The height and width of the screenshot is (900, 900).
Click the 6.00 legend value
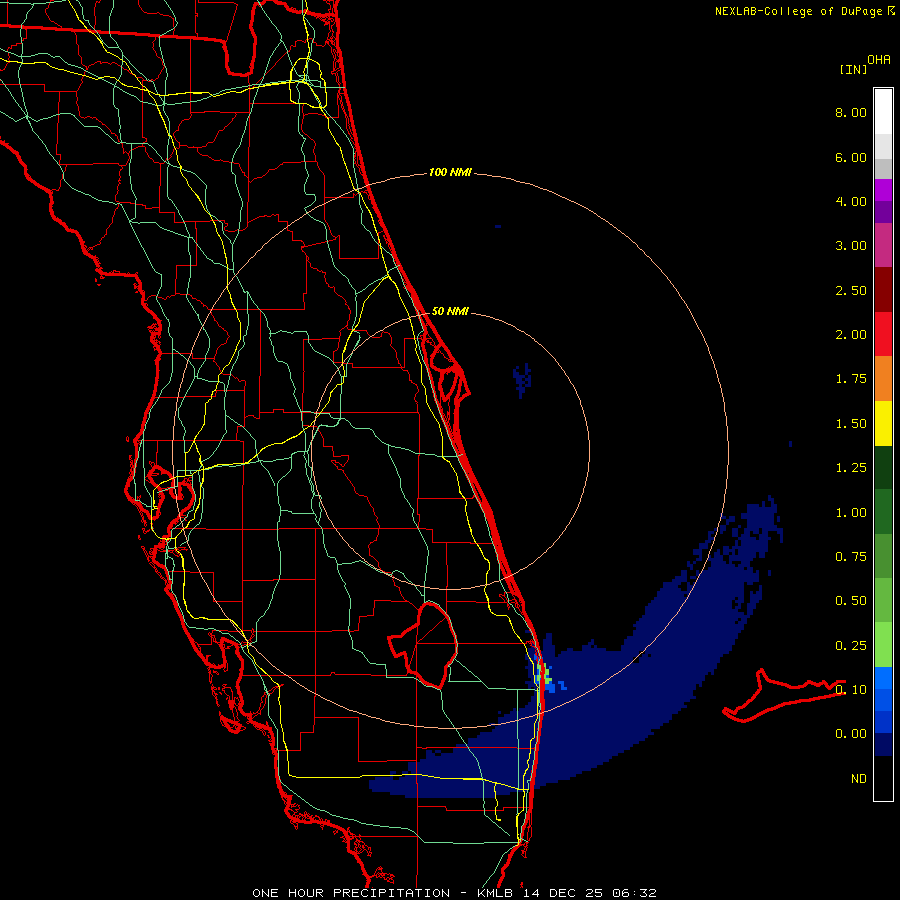[851, 157]
